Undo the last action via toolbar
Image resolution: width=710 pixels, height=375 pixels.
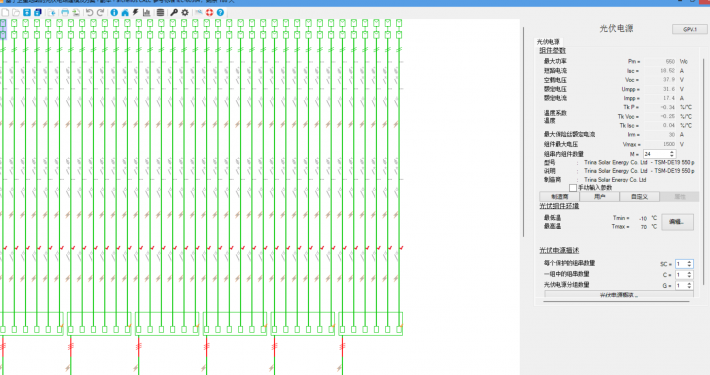(x=90, y=13)
